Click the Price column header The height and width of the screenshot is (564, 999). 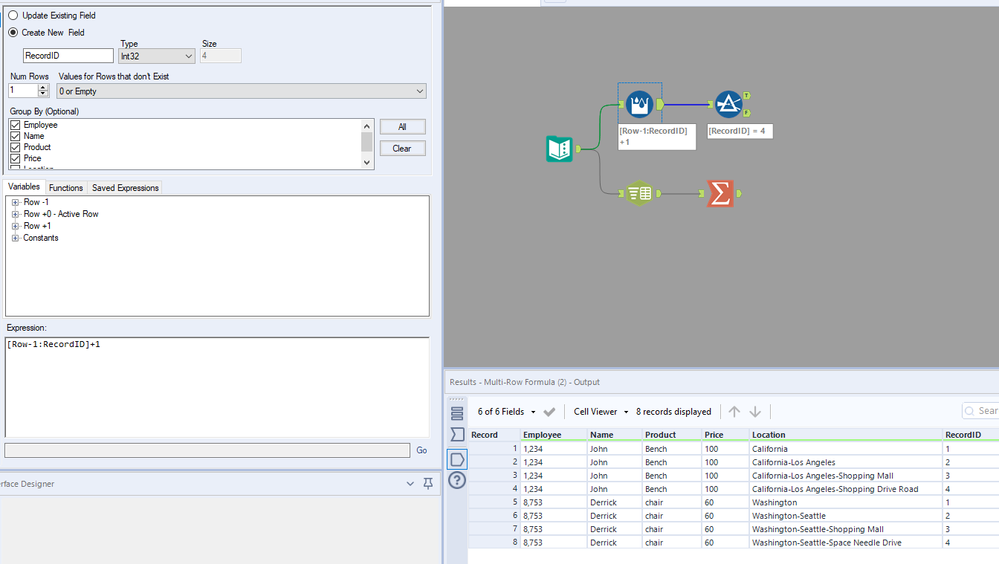pos(724,435)
